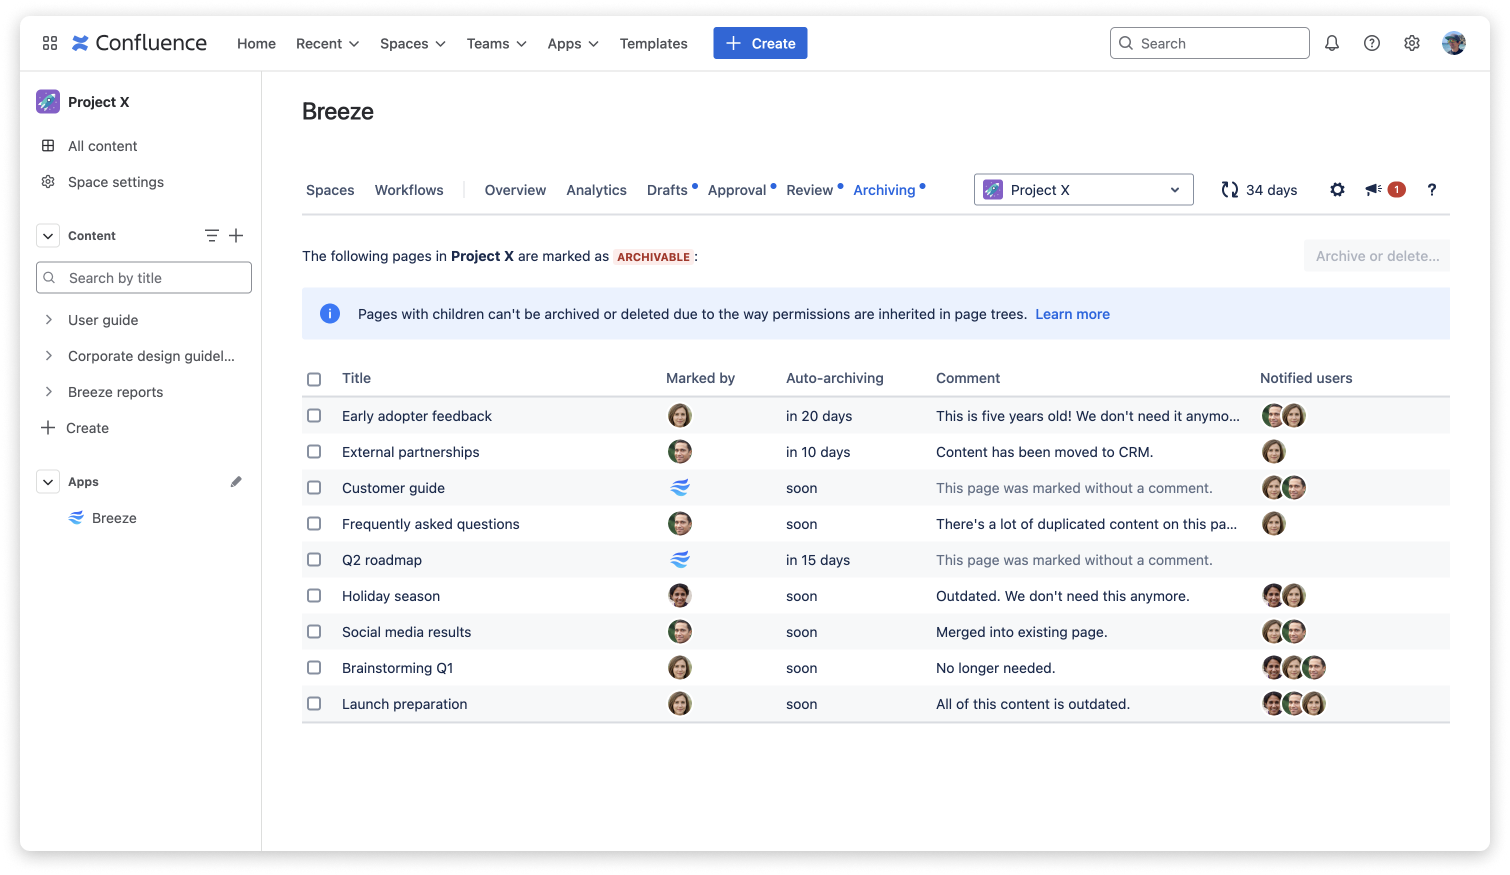The height and width of the screenshot is (875, 1510).
Task: Focus the top Search field
Action: pyautogui.click(x=1209, y=43)
